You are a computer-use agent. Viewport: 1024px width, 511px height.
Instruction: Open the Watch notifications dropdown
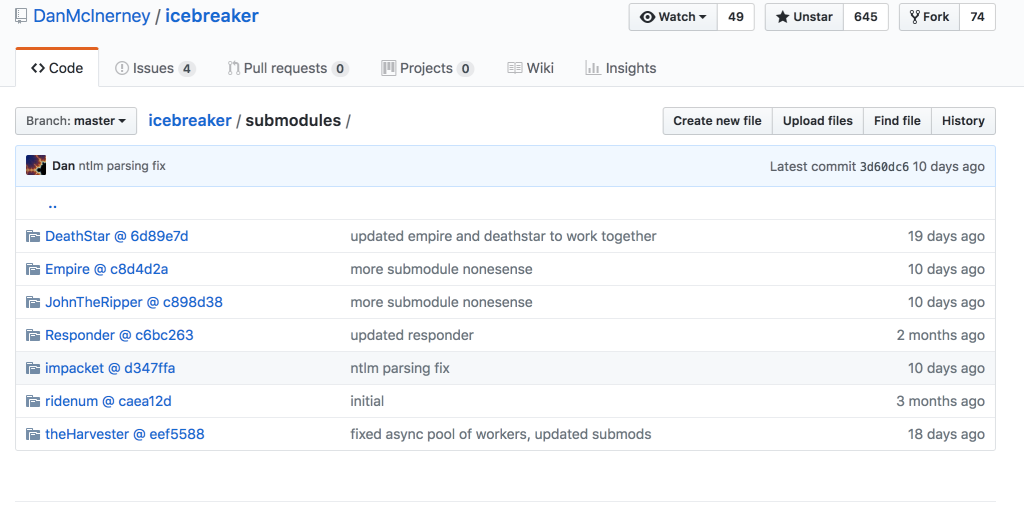click(x=673, y=17)
